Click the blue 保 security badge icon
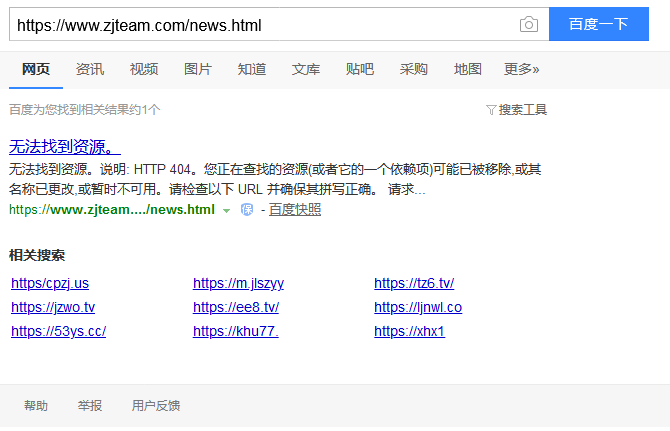Viewport: 670px width, 431px height. click(247, 210)
